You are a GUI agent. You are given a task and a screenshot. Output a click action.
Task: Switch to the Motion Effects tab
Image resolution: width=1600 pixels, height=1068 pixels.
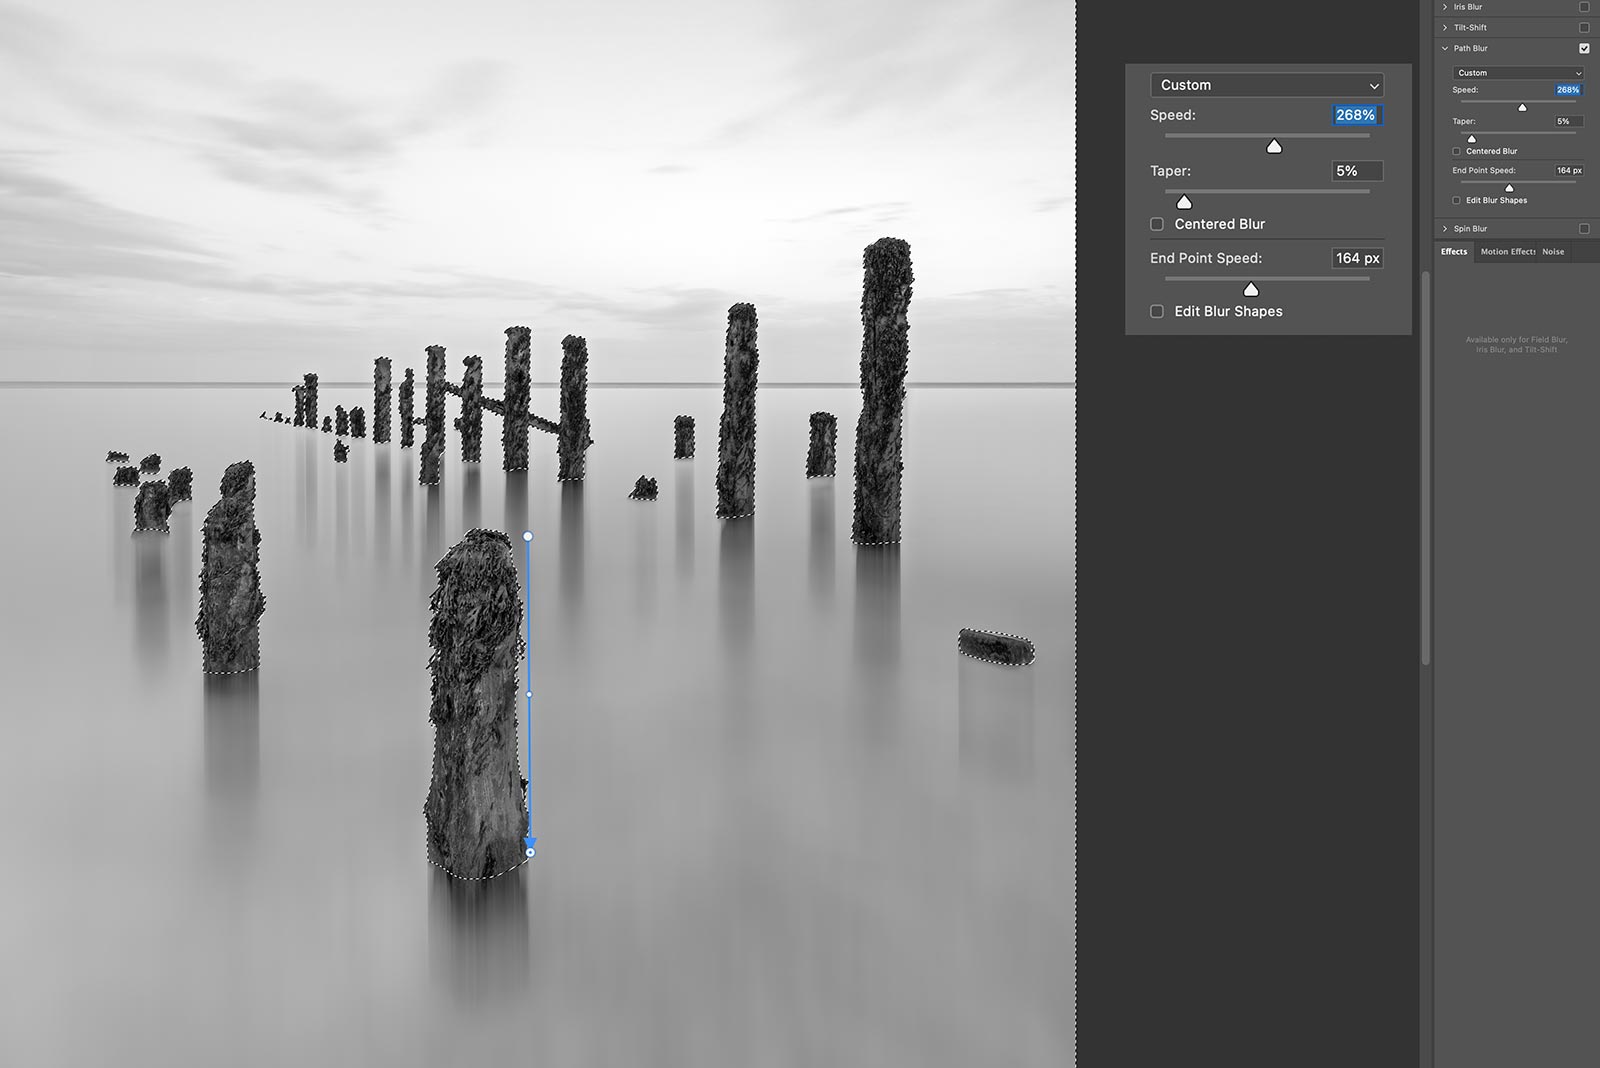click(1507, 252)
